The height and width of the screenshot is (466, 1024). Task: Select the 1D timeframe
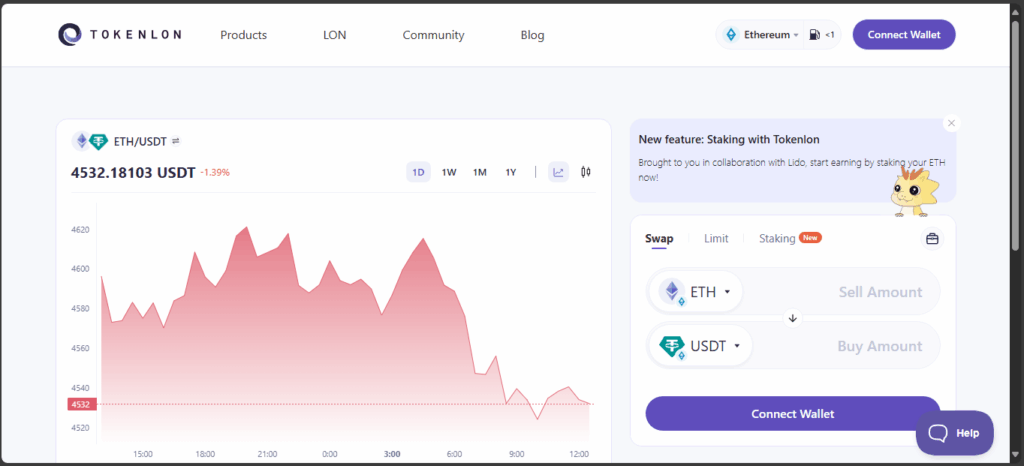[418, 172]
